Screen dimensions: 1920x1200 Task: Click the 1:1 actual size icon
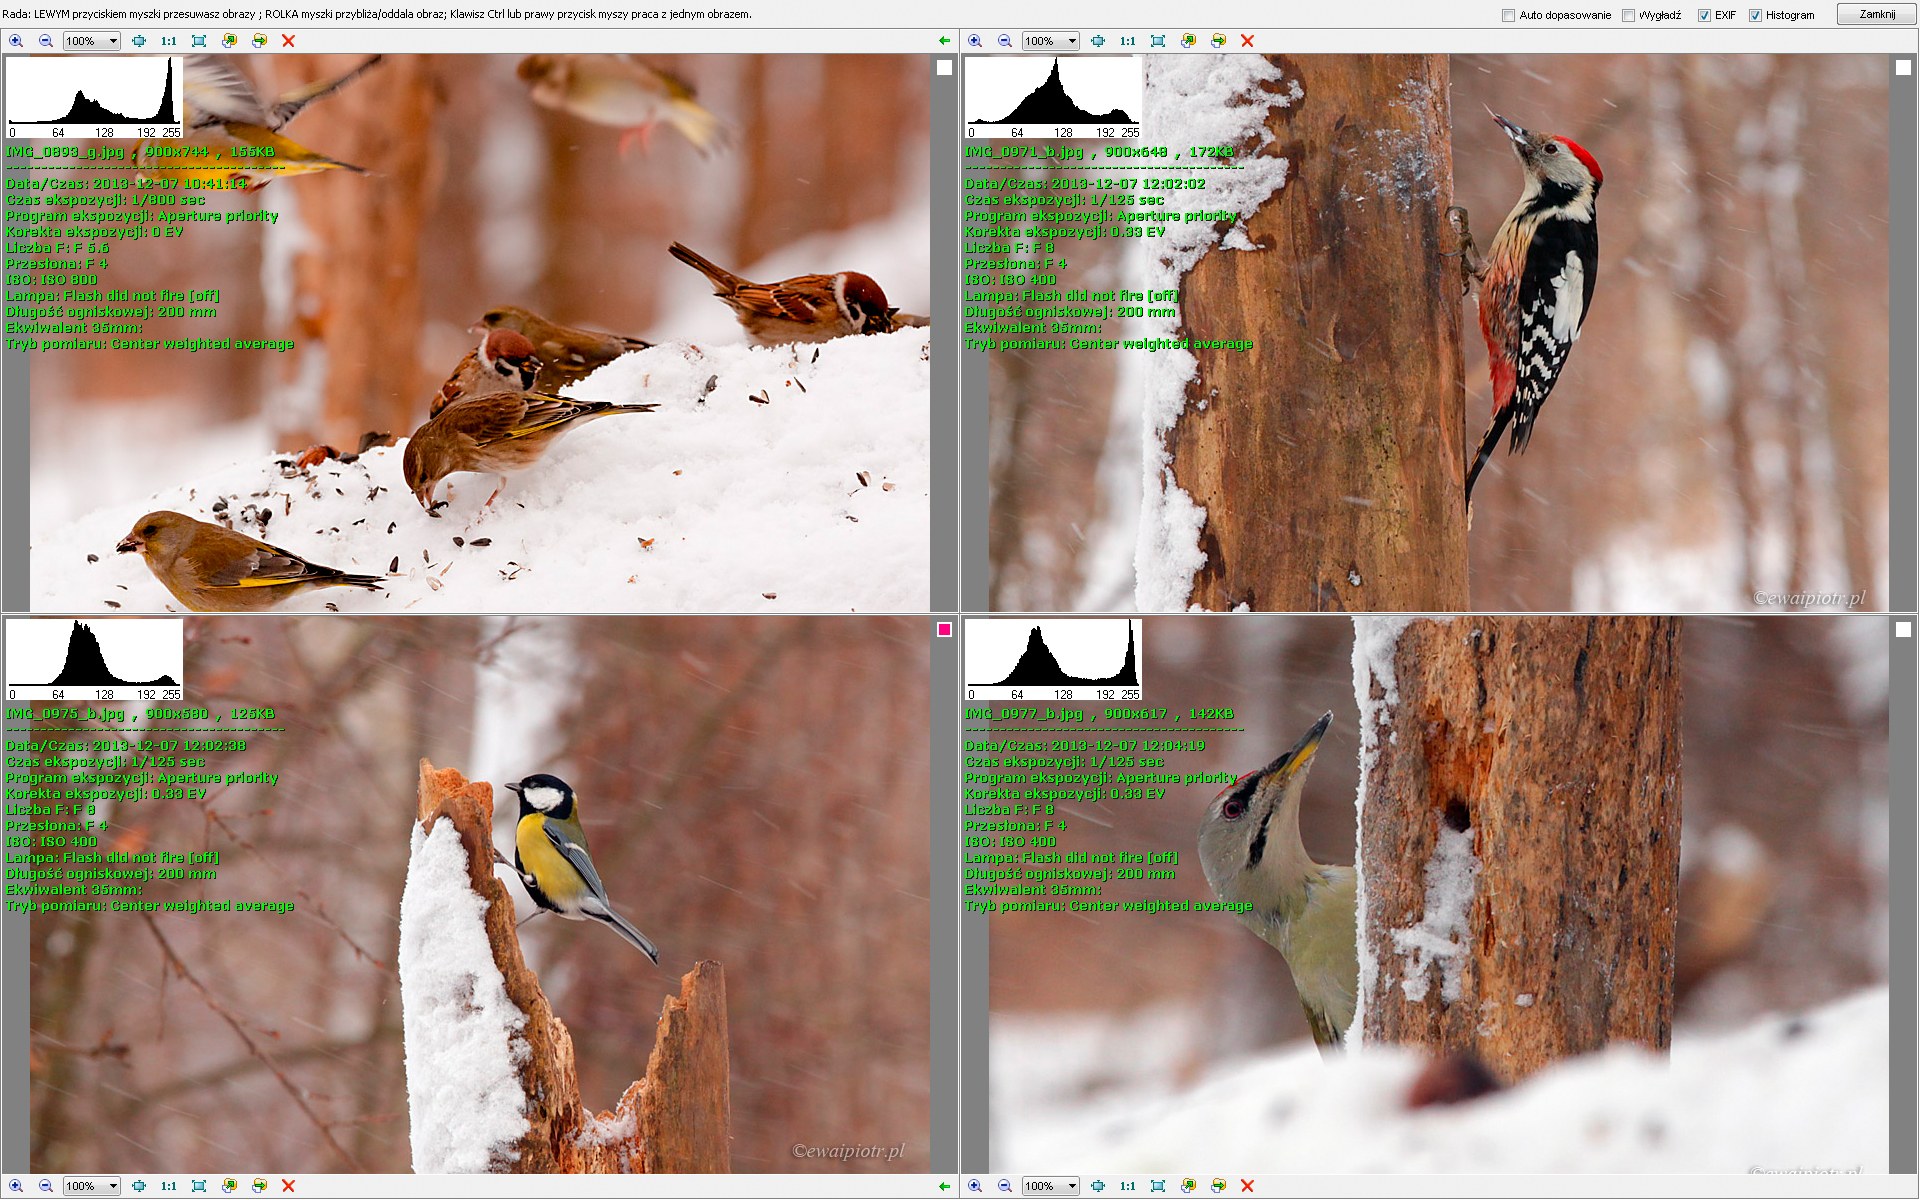tap(168, 41)
